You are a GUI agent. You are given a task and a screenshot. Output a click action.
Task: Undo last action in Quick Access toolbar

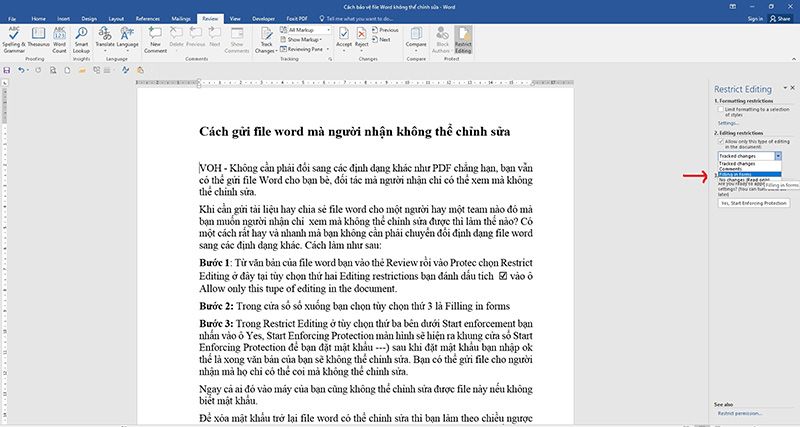click(20, 70)
